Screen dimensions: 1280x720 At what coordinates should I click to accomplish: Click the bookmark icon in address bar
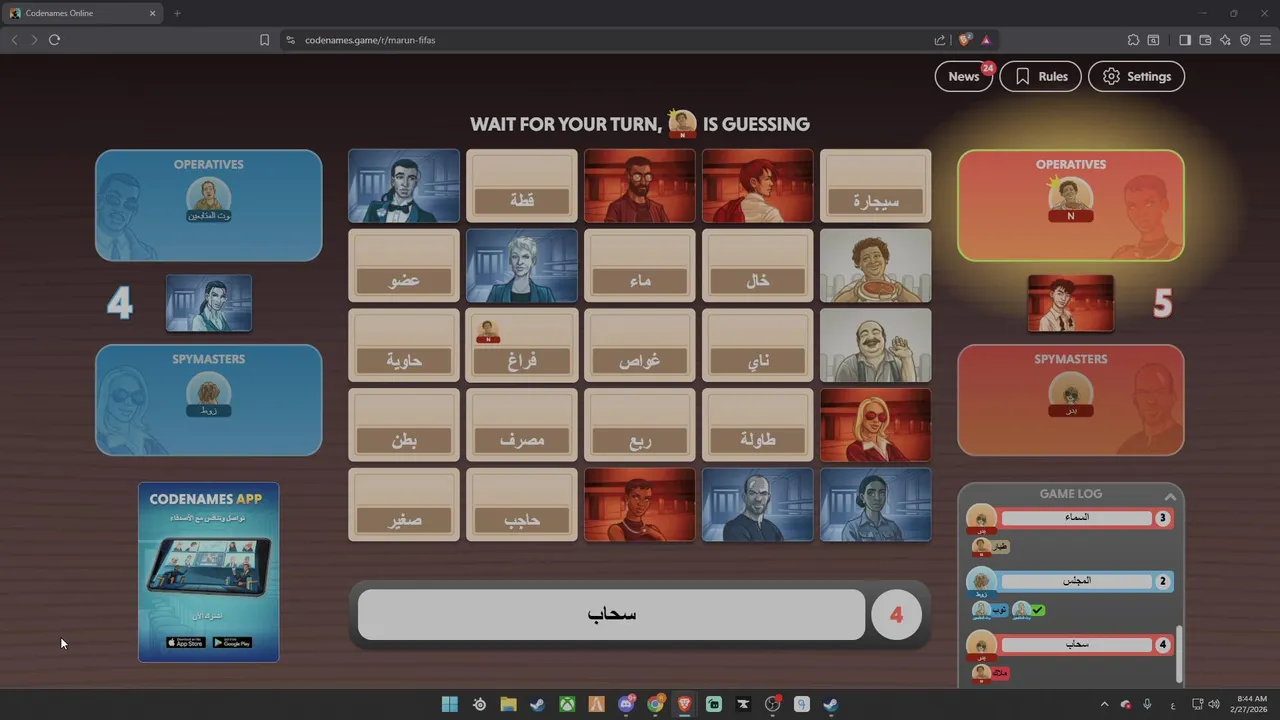[x=264, y=40]
